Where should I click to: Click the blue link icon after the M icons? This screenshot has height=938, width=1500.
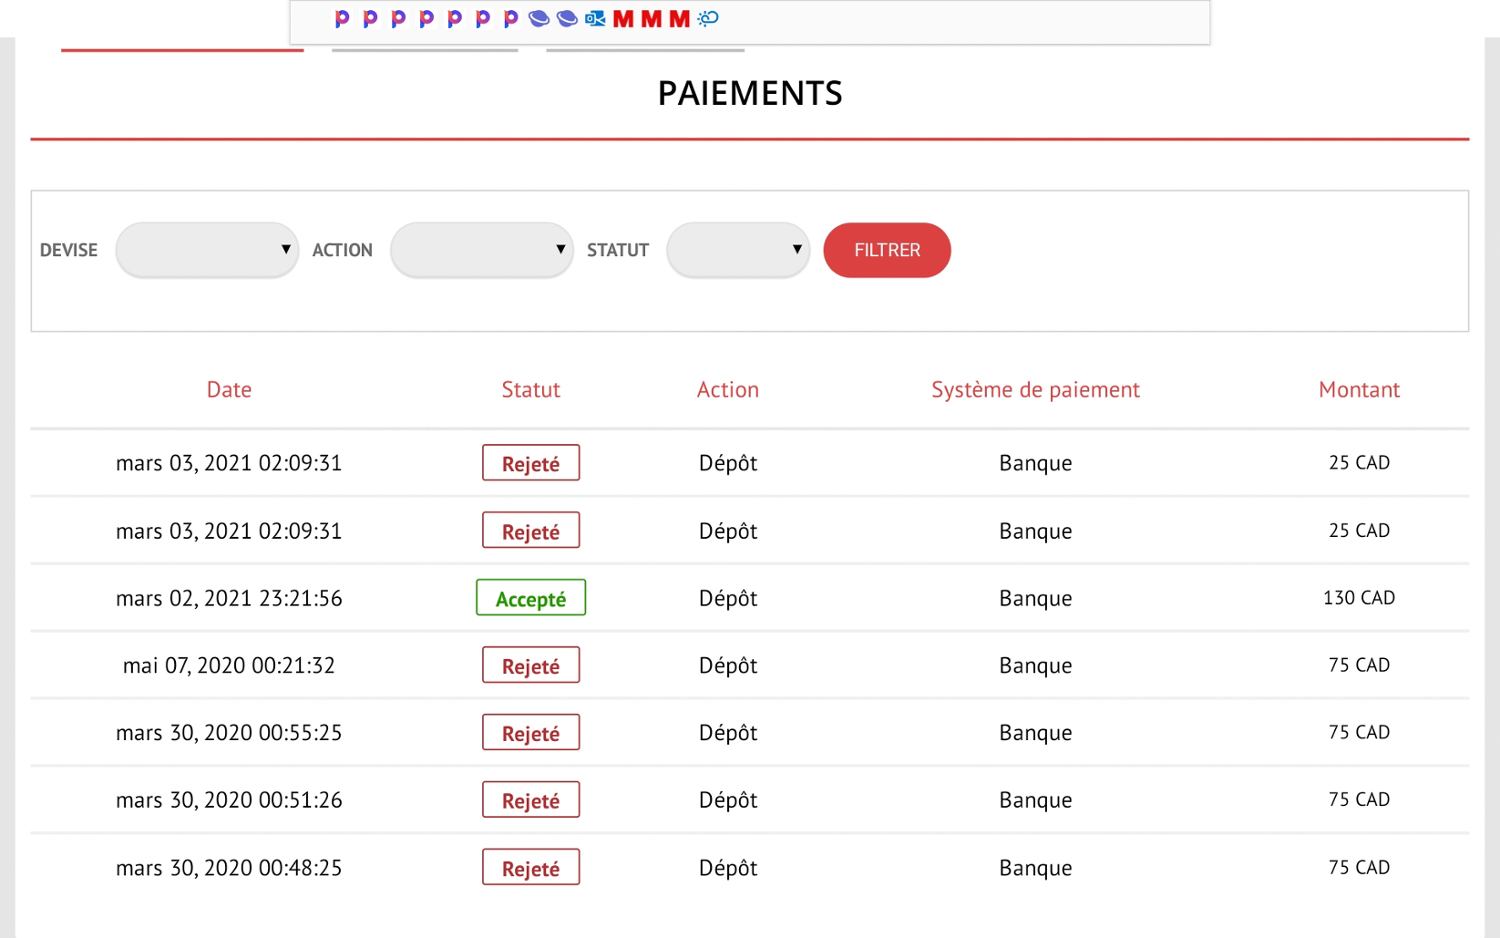[x=708, y=18]
